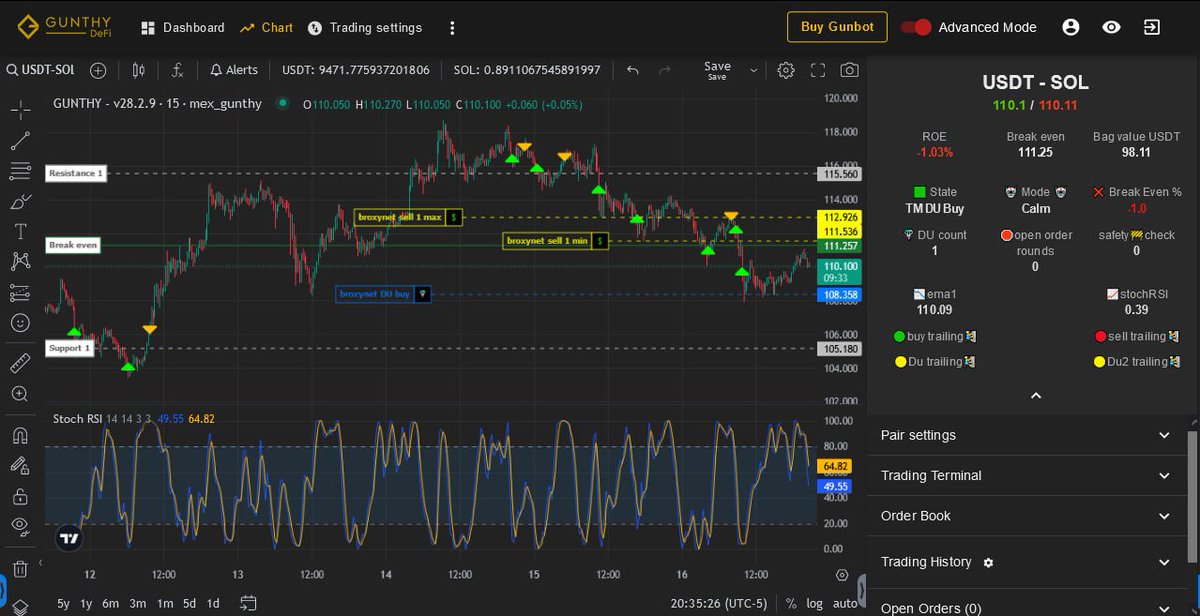1200x616 pixels.
Task: Toggle the log scale button
Action: point(815,604)
